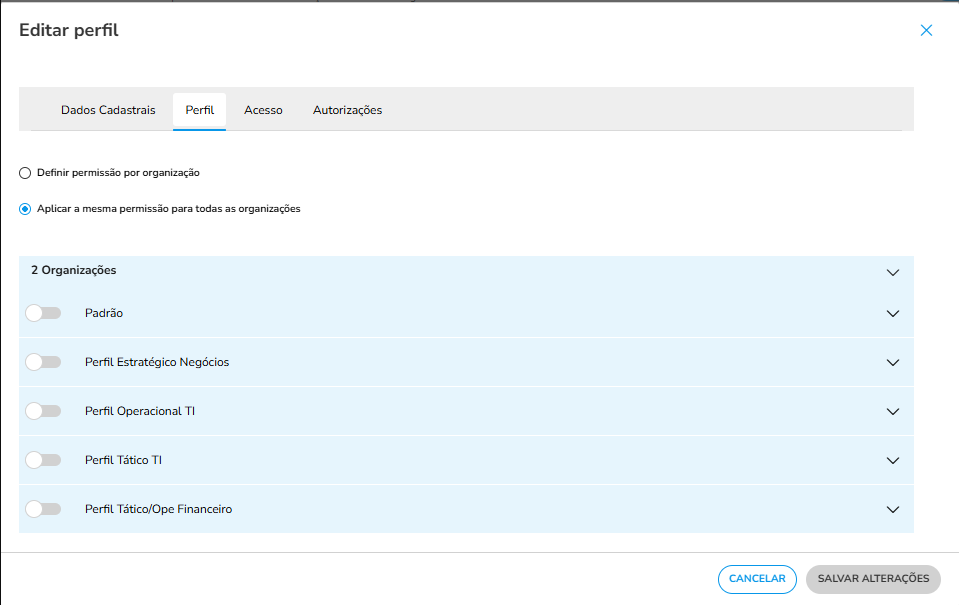Click the CANCELAR button
959x605 pixels.
pos(757,579)
